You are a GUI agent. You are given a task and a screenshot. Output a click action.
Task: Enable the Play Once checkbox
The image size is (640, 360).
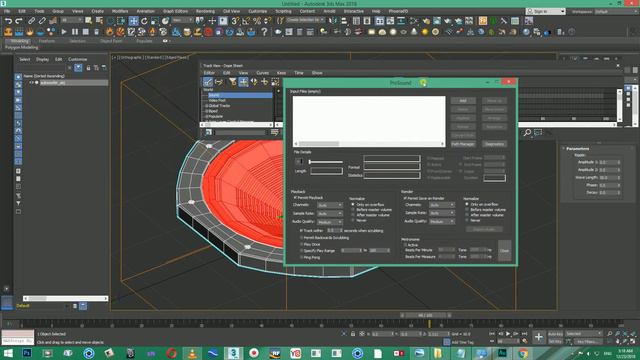click(302, 244)
